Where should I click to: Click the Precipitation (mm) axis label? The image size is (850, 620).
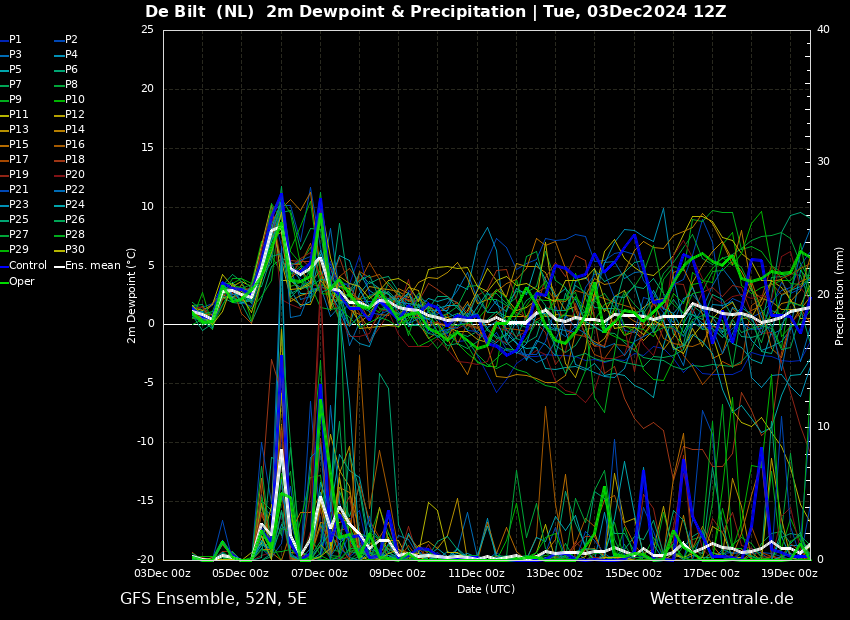(840, 295)
